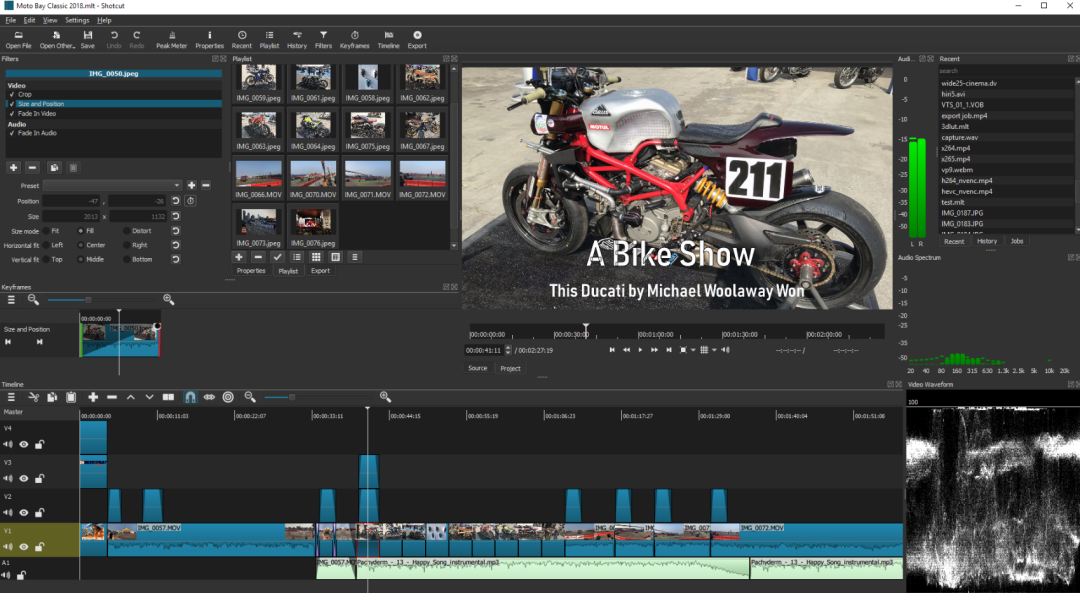Click the ripple all tracks icon
1080x593 pixels.
(228, 397)
